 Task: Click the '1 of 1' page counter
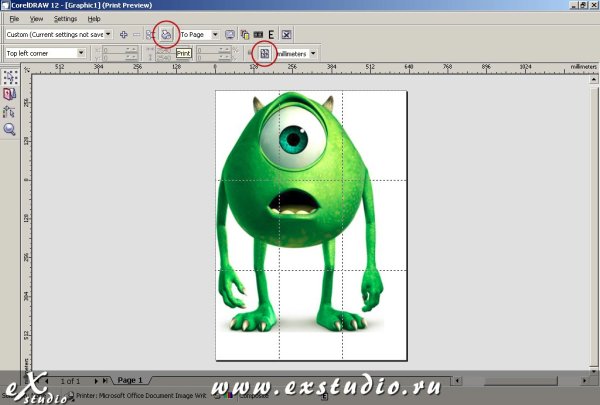click(x=70, y=381)
